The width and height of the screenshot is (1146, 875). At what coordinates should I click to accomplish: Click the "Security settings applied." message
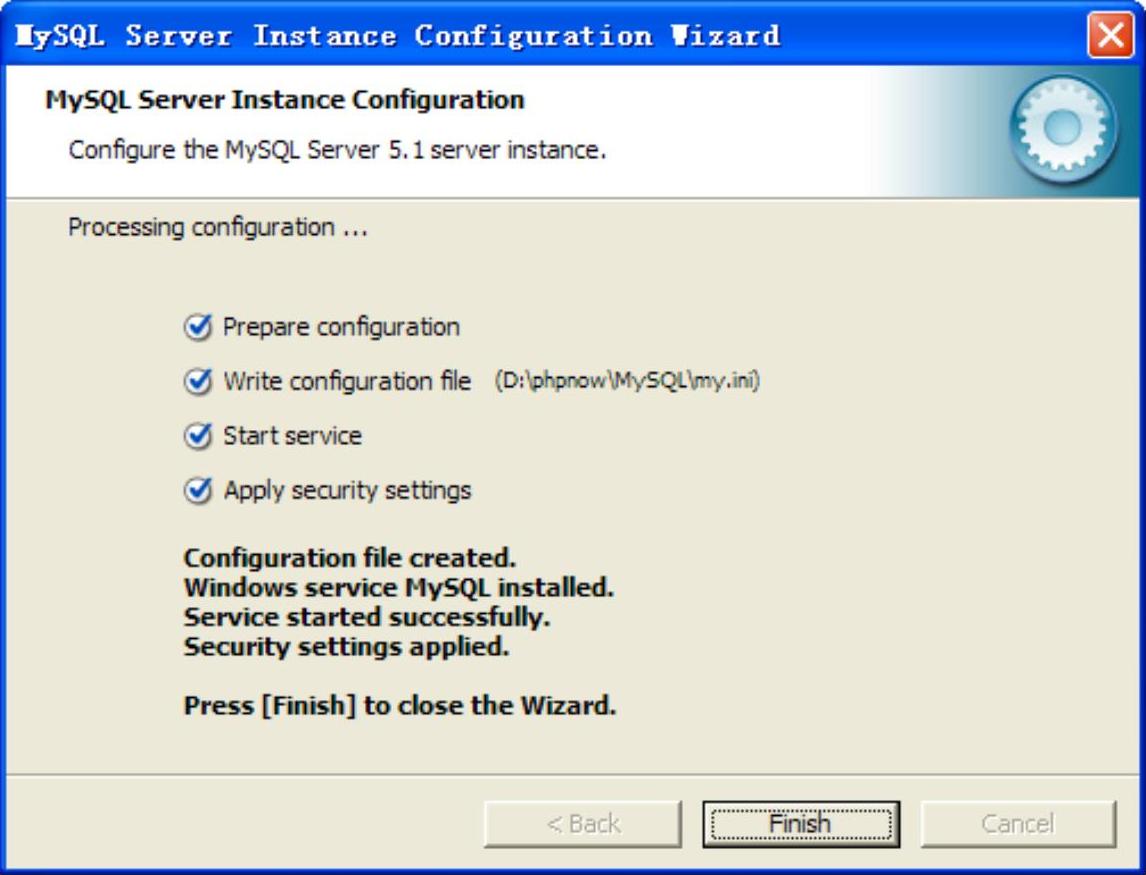coord(346,646)
